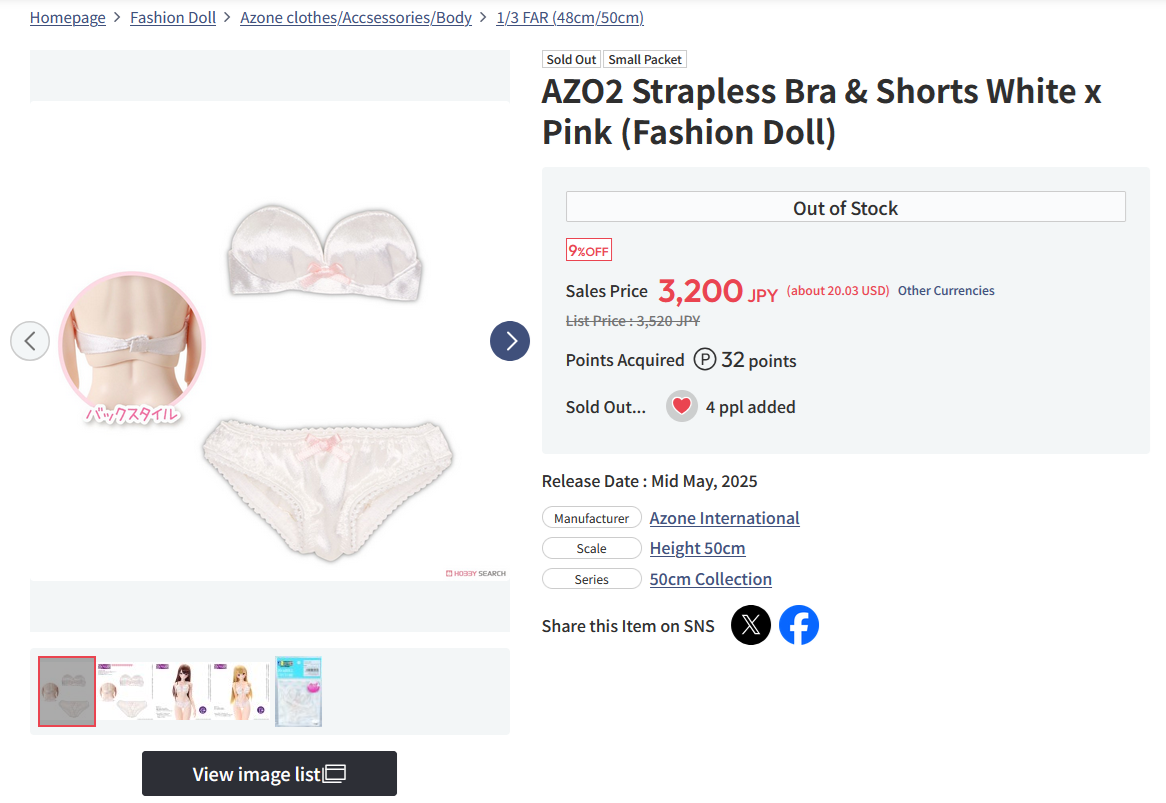Click the points 'P' circle icon

[x=704, y=360]
